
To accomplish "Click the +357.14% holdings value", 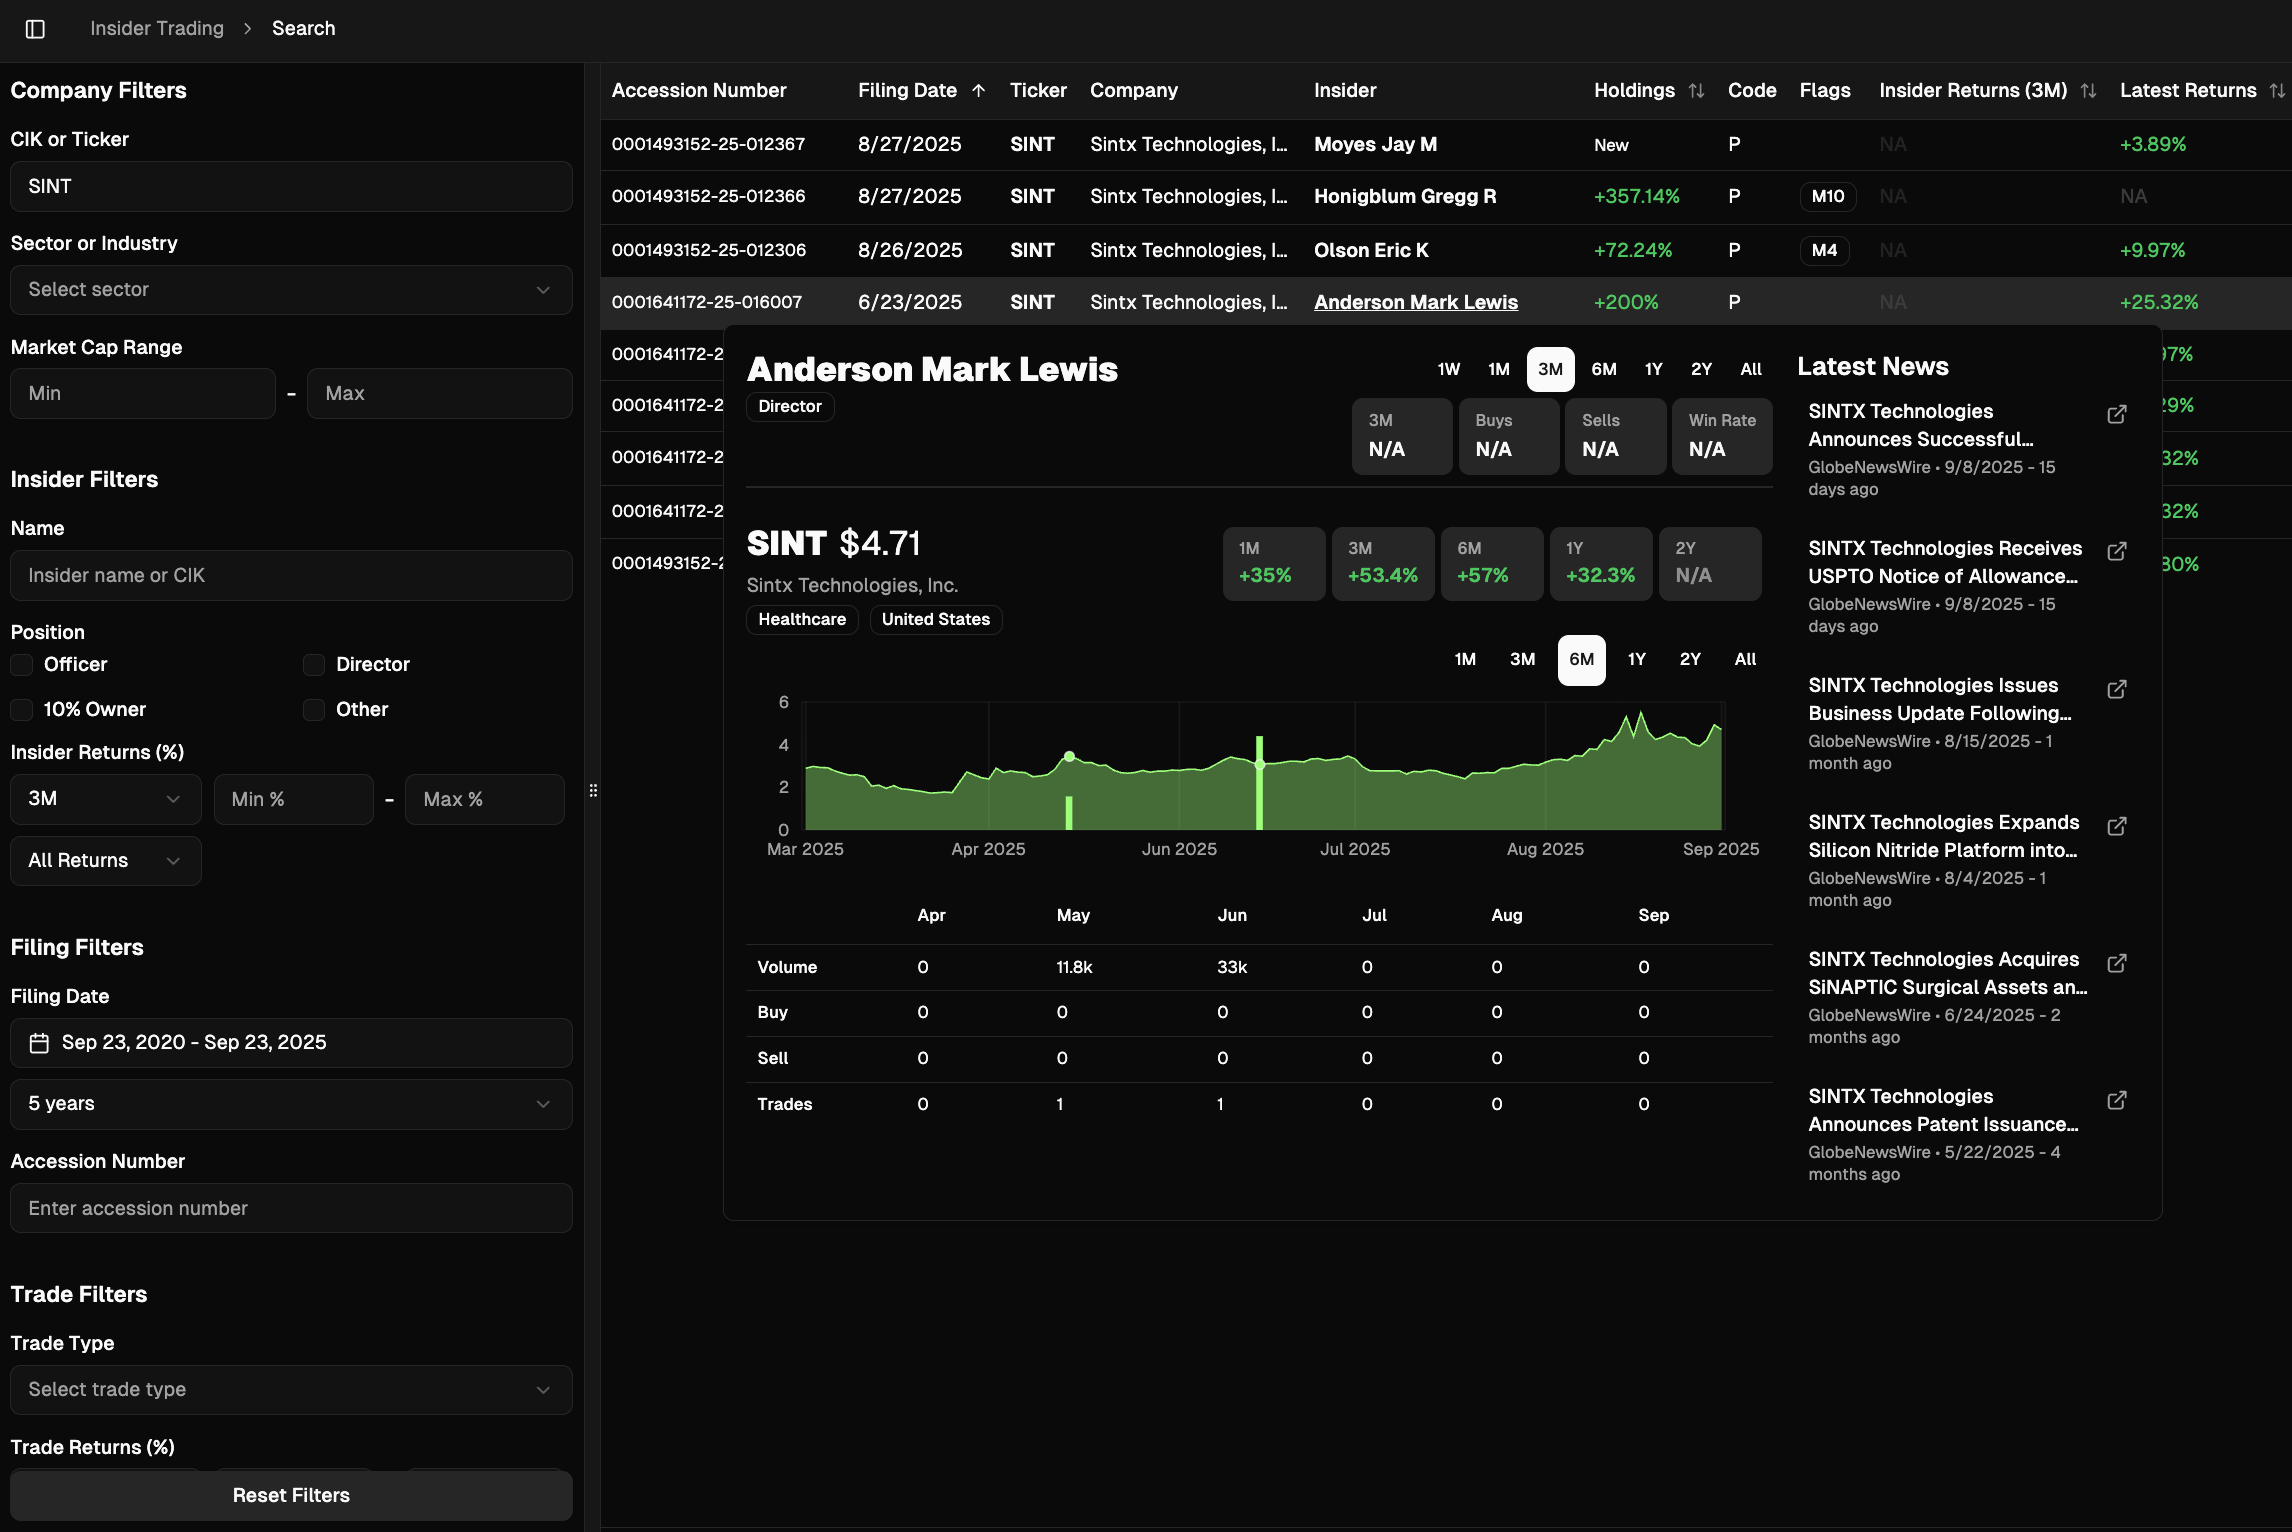I will point(1637,197).
